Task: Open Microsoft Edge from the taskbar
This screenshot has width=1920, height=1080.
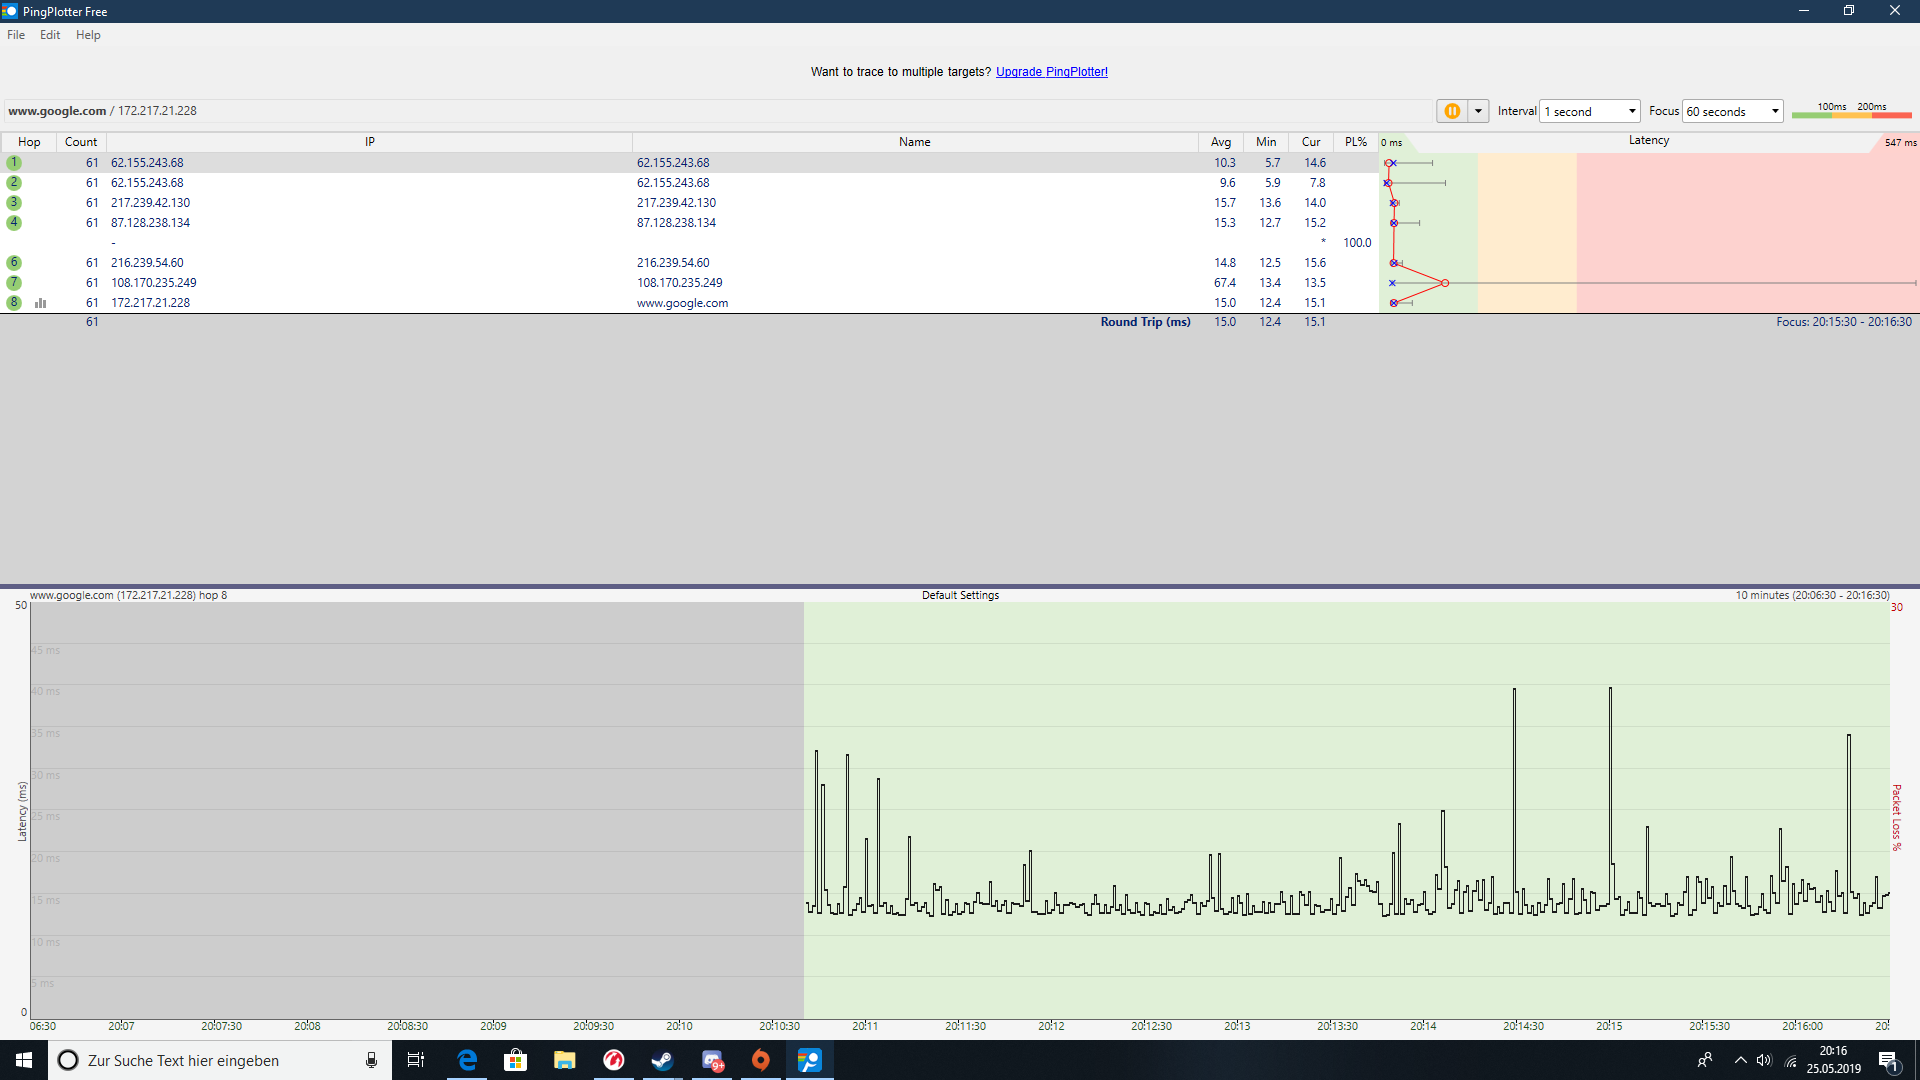Action: (467, 1060)
